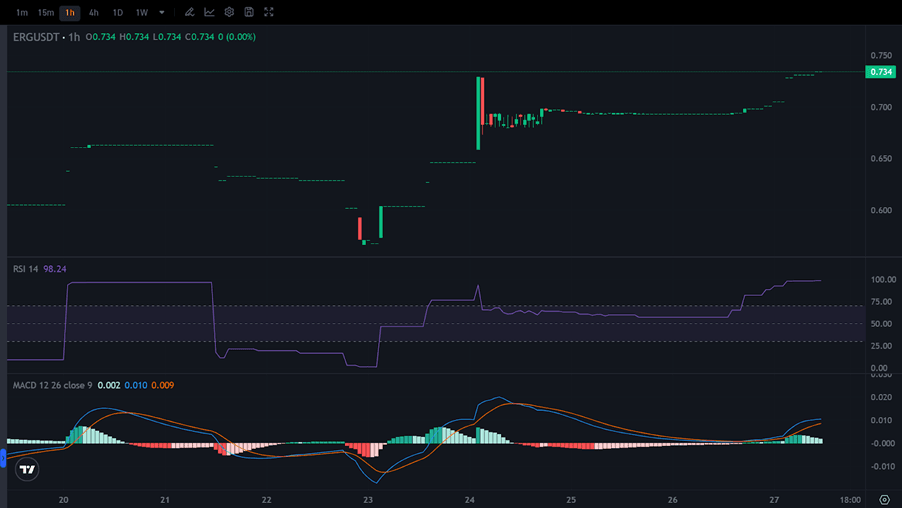This screenshot has height=508, width=902.
Task: Click the 0.700 price axis label
Action: tap(881, 108)
